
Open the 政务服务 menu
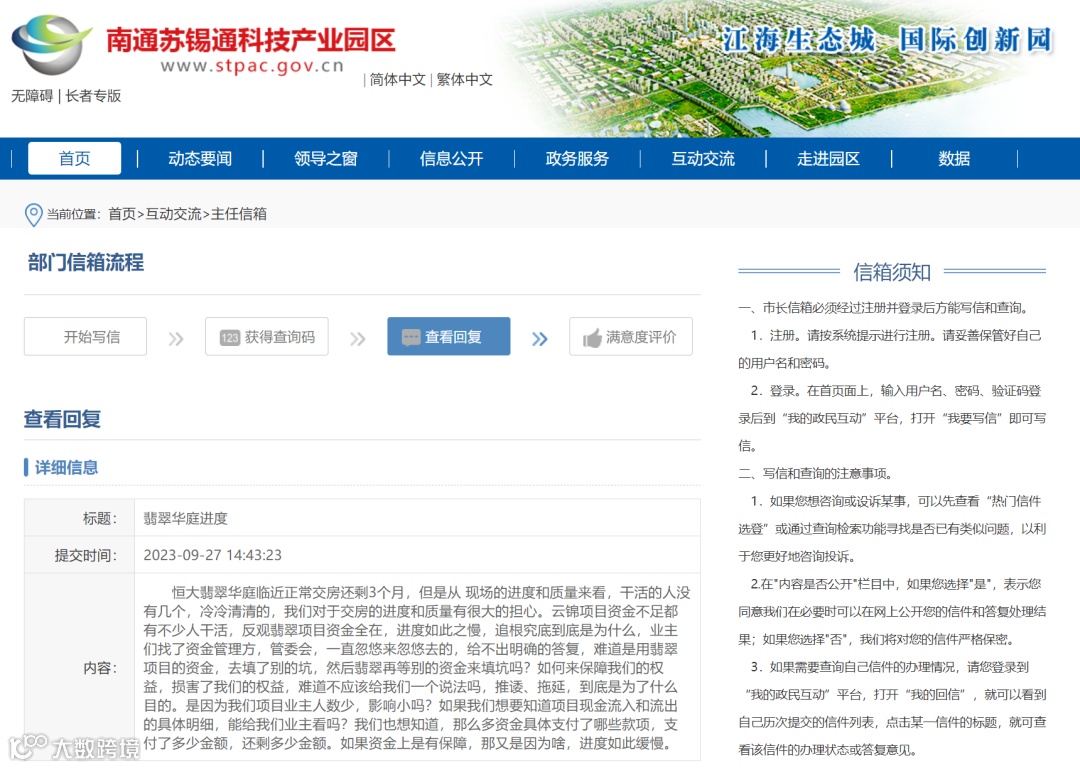(x=577, y=158)
